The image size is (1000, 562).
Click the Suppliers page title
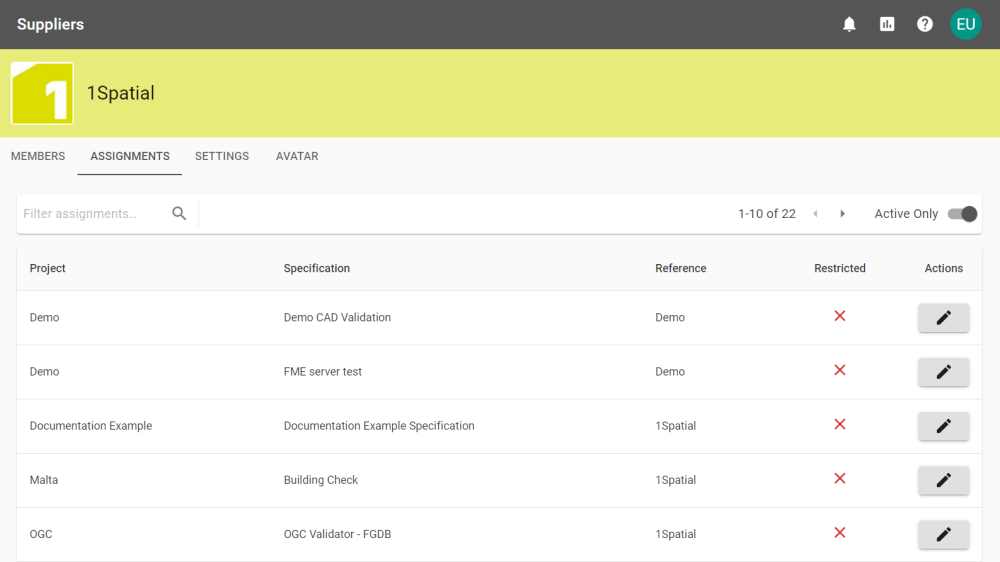pyautogui.click(x=50, y=24)
